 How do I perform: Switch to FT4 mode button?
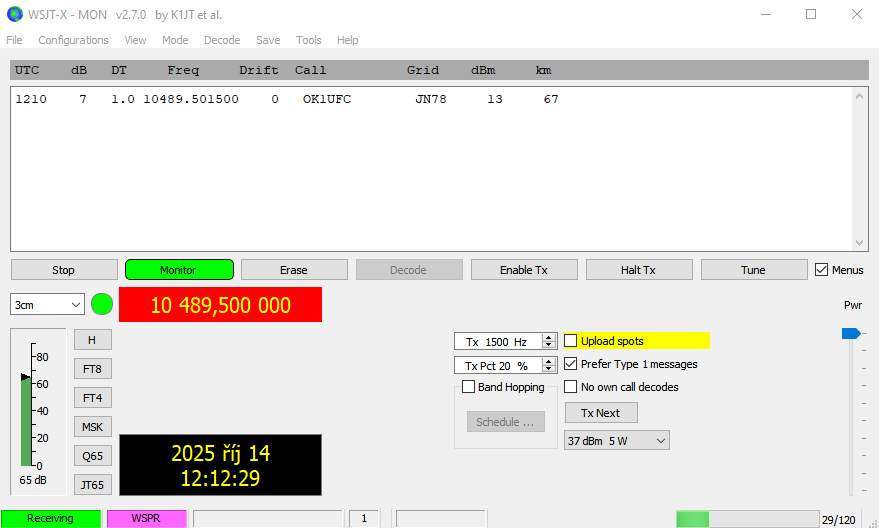click(x=92, y=398)
